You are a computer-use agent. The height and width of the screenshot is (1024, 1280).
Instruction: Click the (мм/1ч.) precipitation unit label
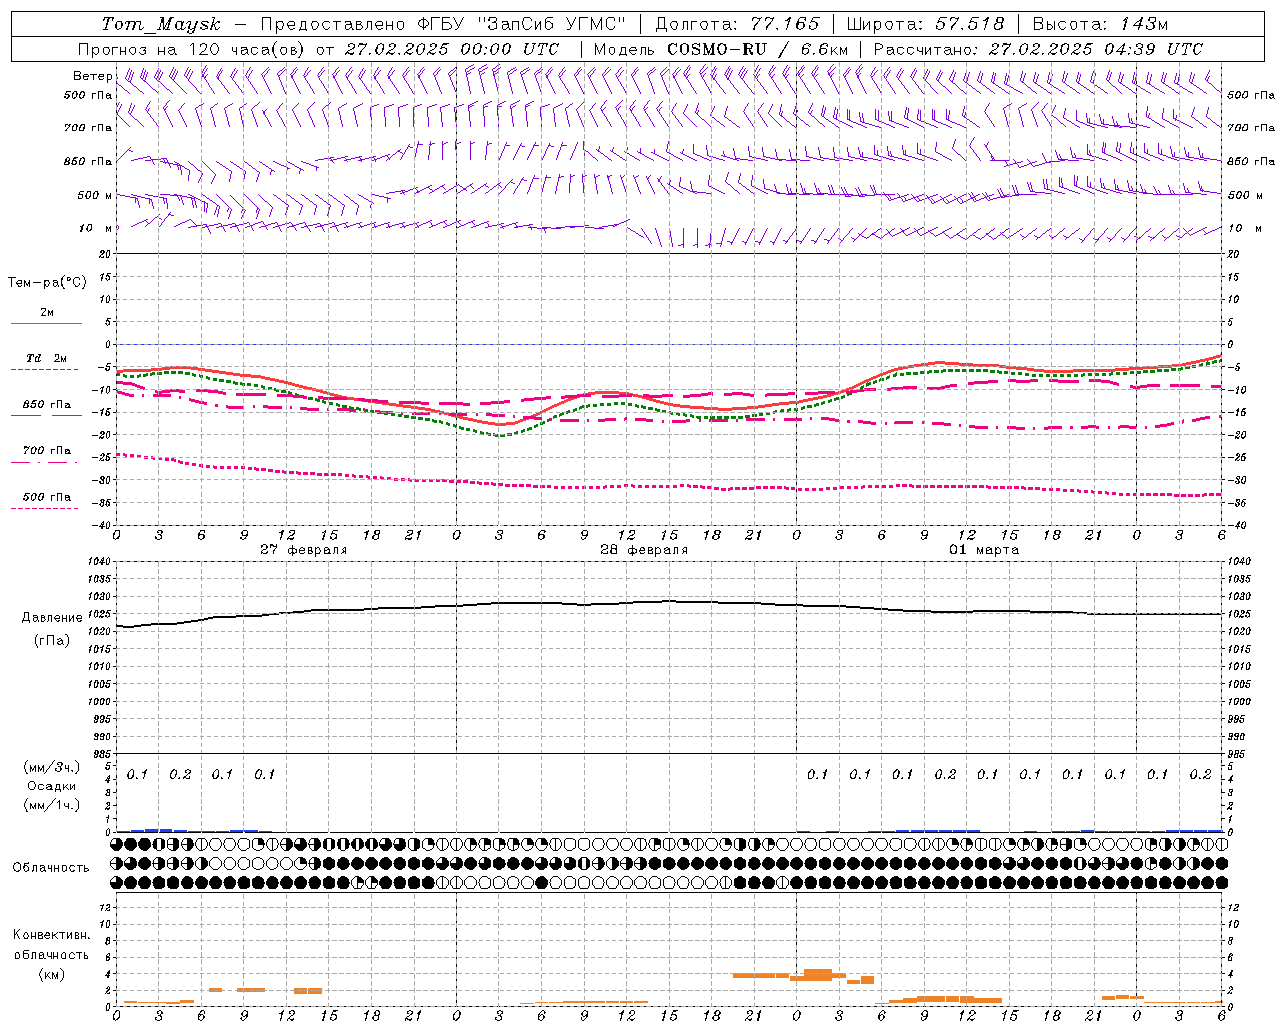coord(51,805)
